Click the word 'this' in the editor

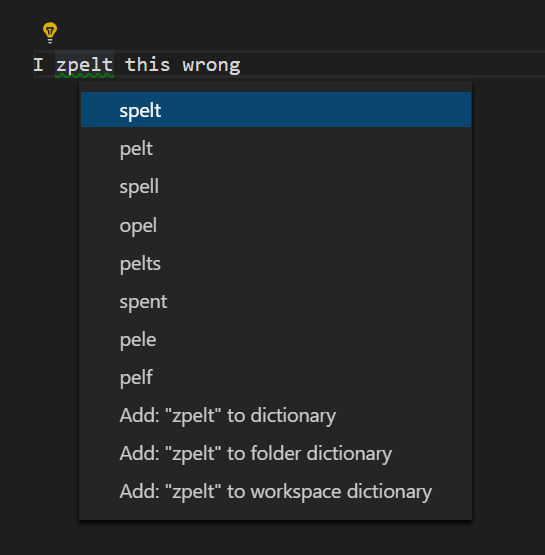click(148, 65)
